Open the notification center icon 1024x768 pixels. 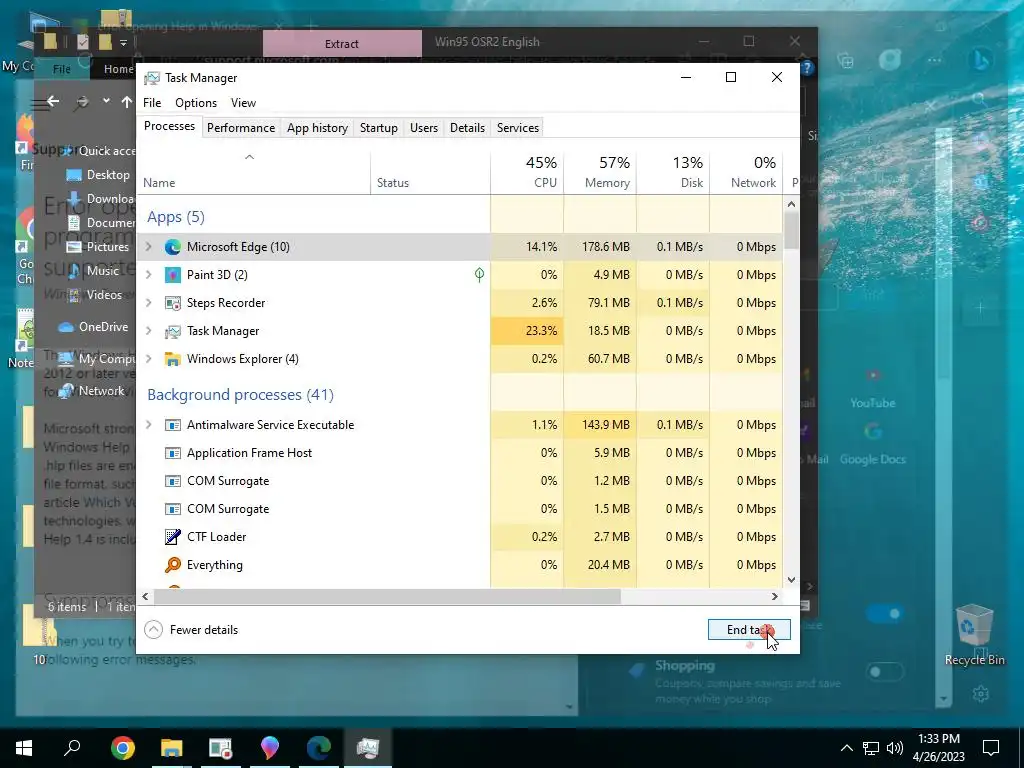pos(991,748)
